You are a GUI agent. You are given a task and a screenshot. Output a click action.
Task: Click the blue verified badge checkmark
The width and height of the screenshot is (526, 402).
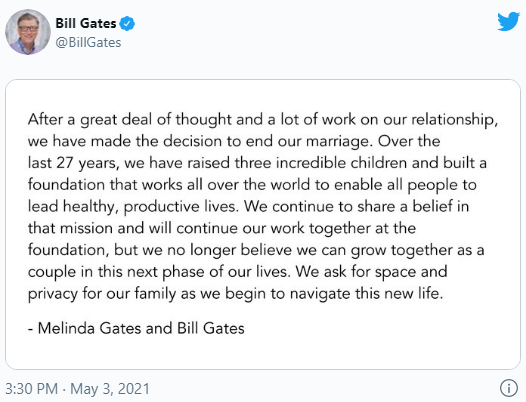127,24
